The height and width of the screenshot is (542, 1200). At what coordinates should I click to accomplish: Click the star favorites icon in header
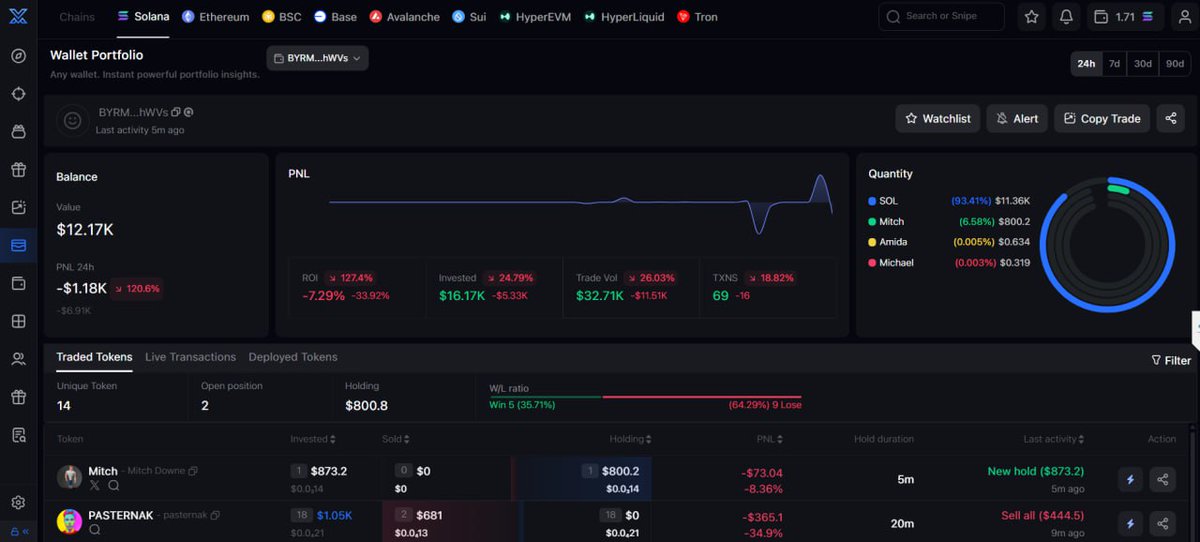tap(1031, 17)
